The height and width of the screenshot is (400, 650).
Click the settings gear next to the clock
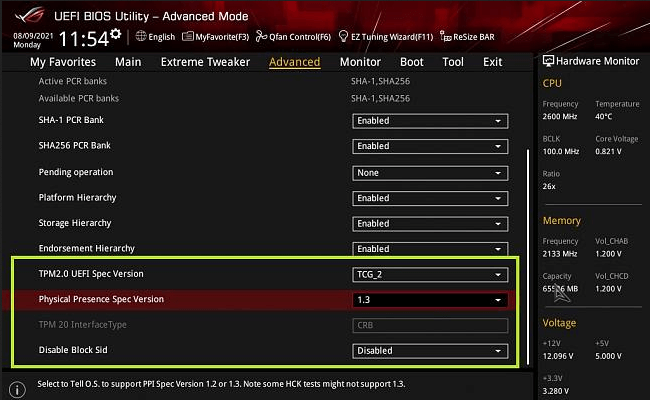[116, 34]
